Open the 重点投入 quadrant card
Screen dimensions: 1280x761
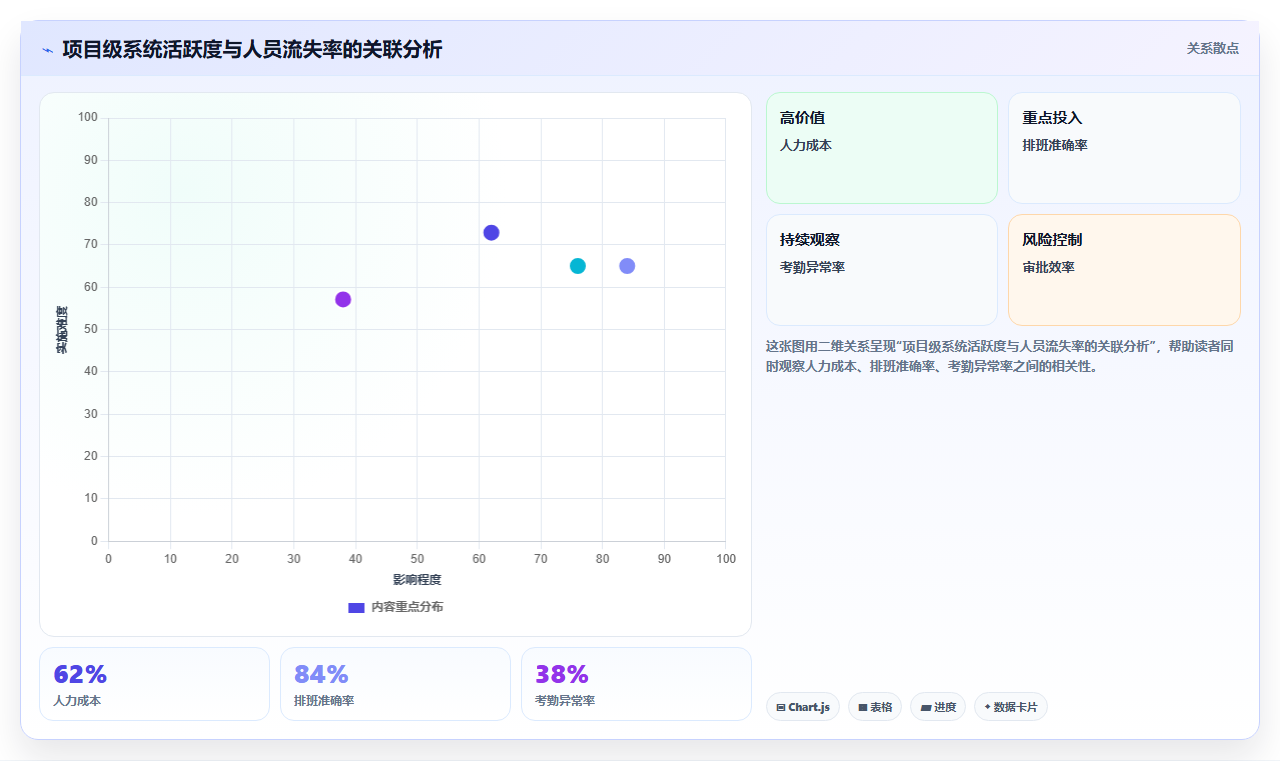(1124, 148)
